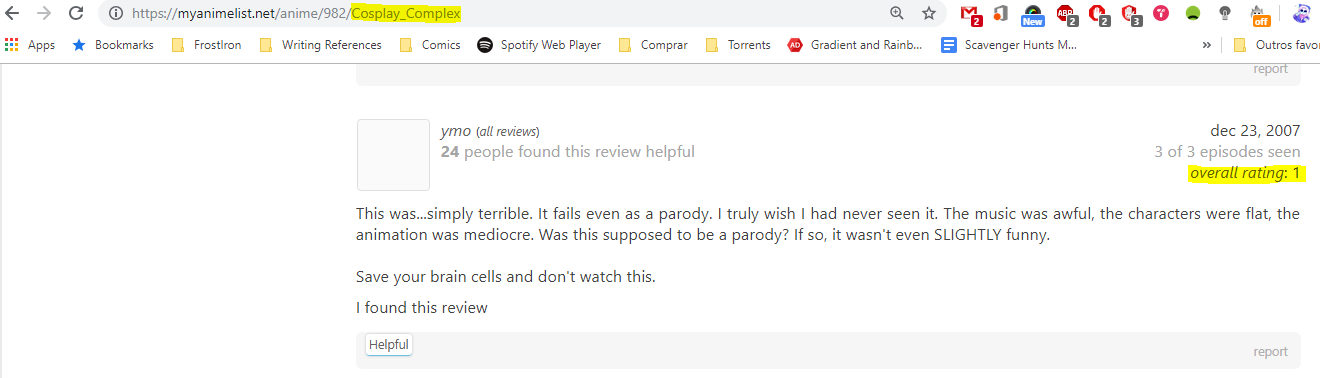Click the Adblock Plus ABP extension icon
This screenshot has height=378, width=1320.
point(1067,14)
